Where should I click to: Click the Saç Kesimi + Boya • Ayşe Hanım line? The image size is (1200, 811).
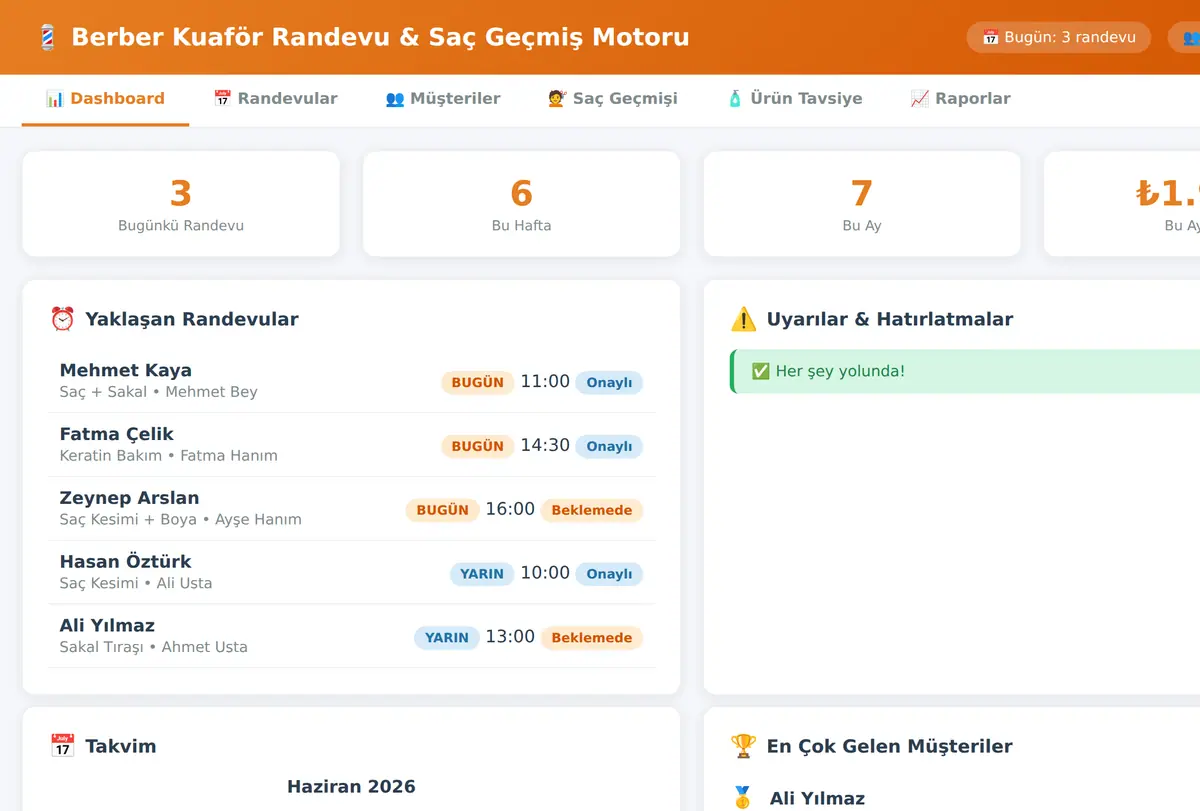181,520
